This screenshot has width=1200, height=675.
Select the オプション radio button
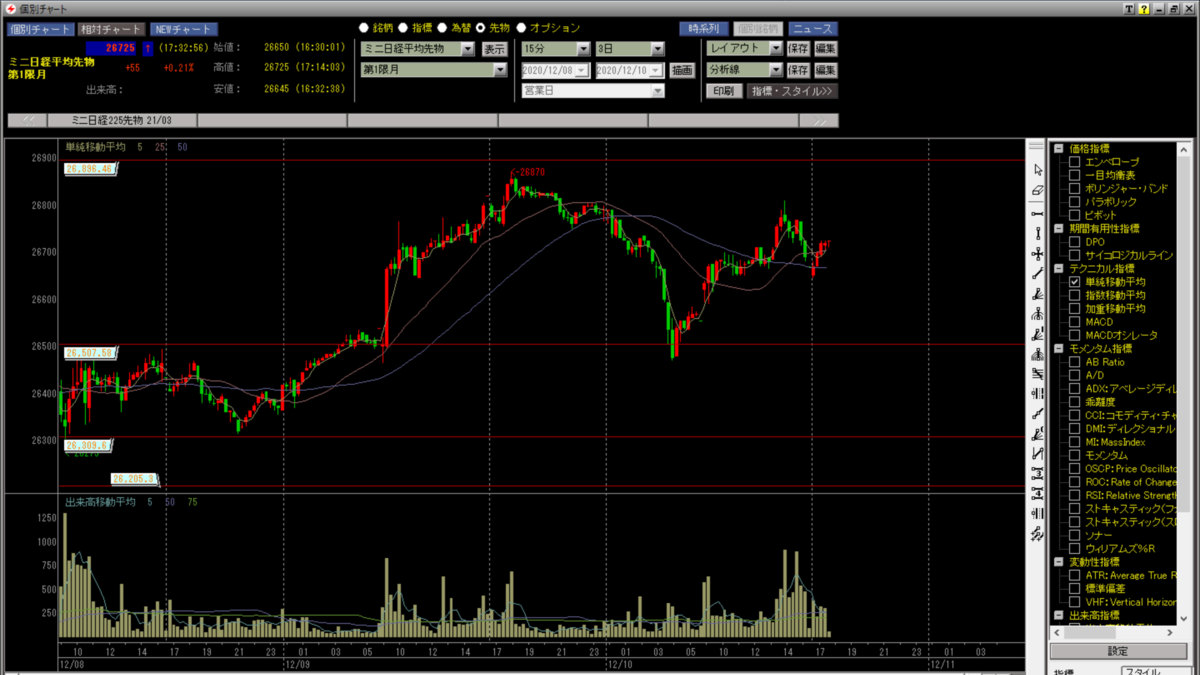click(x=521, y=28)
